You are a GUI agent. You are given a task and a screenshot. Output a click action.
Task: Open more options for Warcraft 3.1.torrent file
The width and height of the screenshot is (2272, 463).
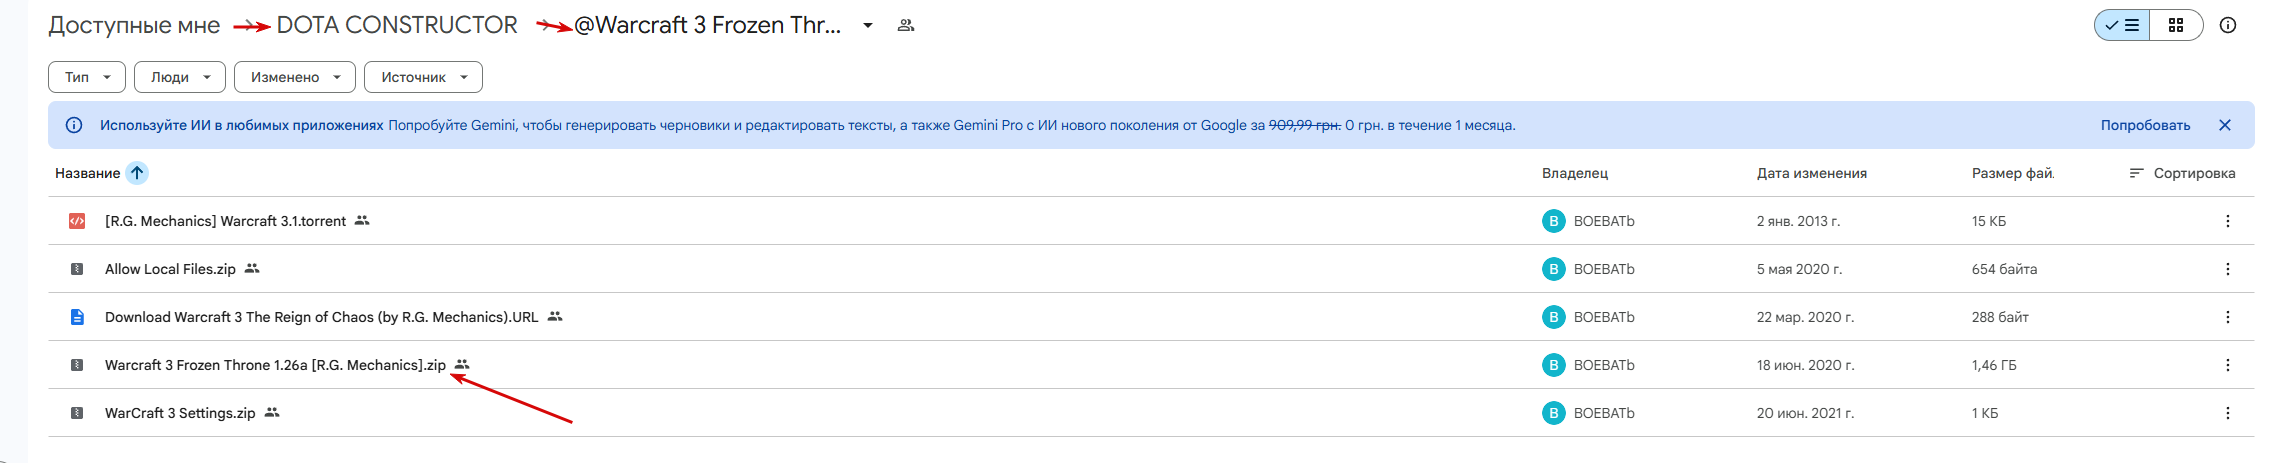pos(2227,221)
